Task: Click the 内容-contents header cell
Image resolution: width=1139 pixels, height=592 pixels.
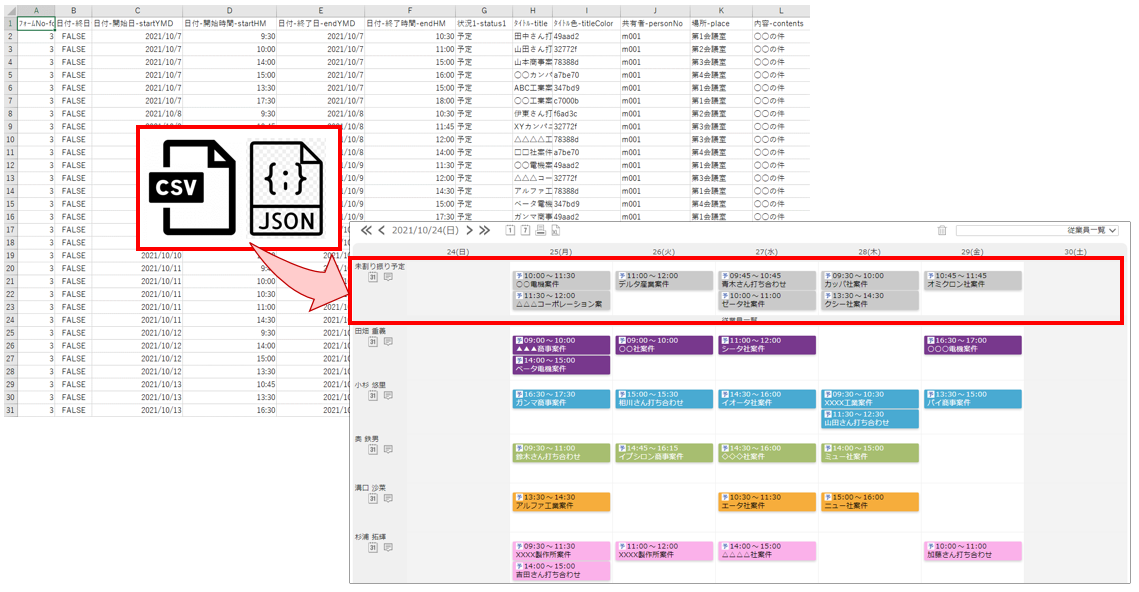Action: click(781, 23)
